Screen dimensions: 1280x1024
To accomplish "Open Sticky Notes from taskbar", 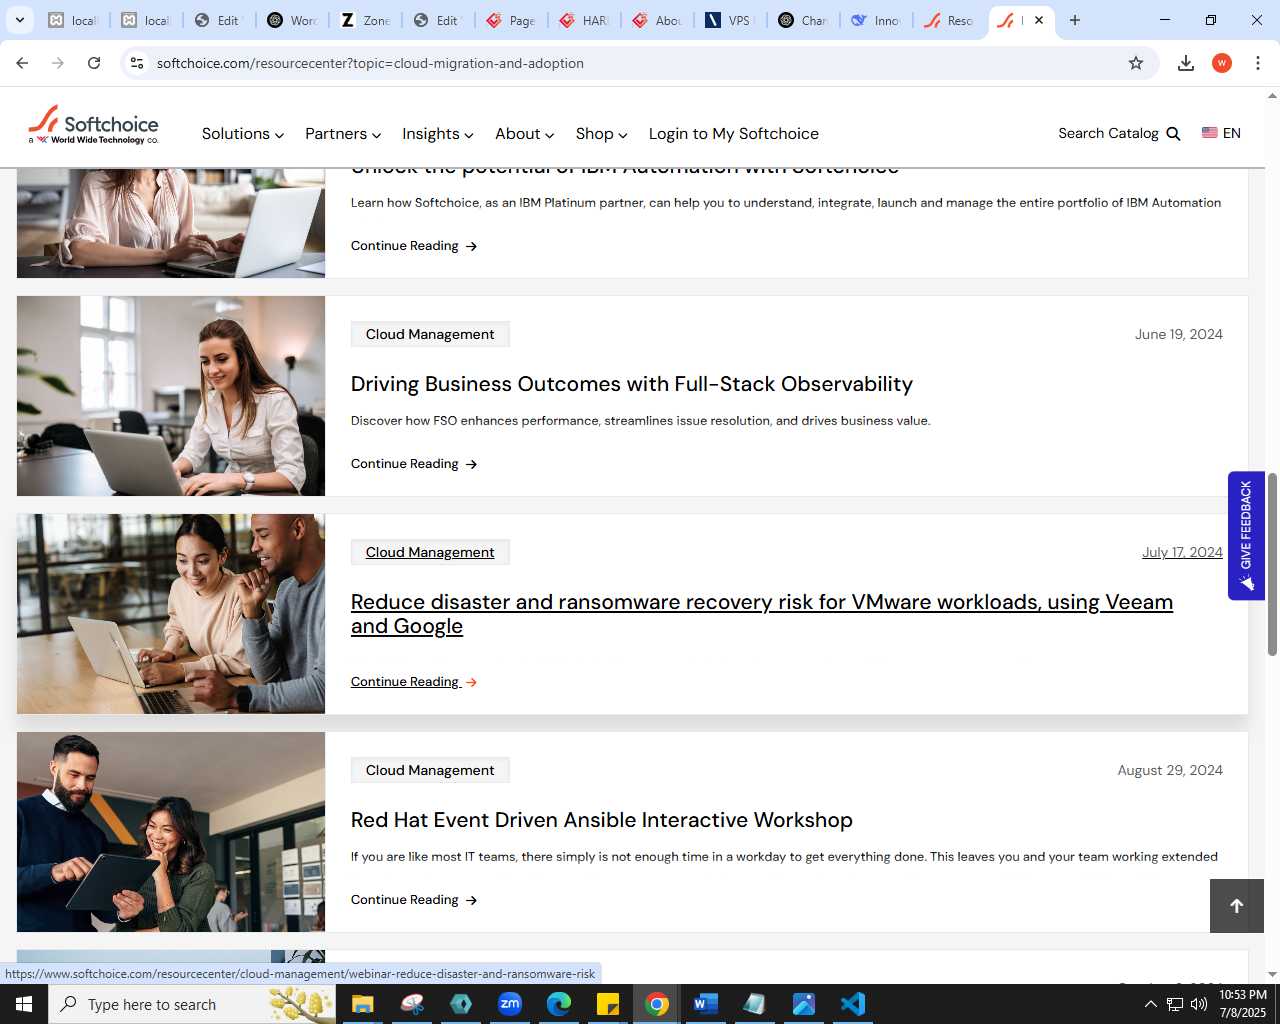I will (x=608, y=1004).
